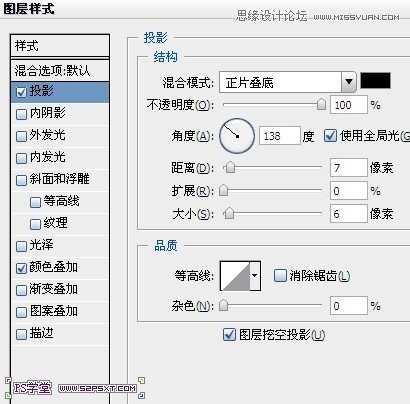Enable the 渐变叠加 checkbox
This screenshot has height=404, width=410.
[21, 290]
